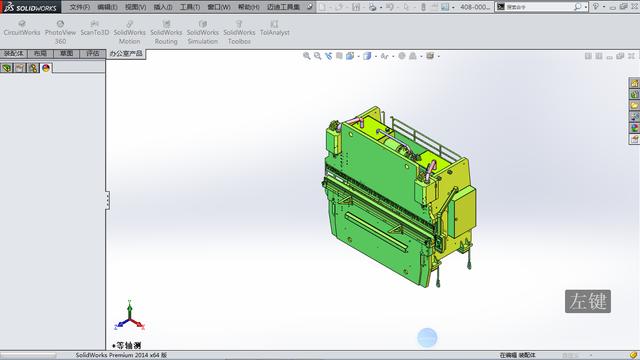The image size is (640, 360).
Task: Click the Help question mark icon
Action: pos(596,7)
